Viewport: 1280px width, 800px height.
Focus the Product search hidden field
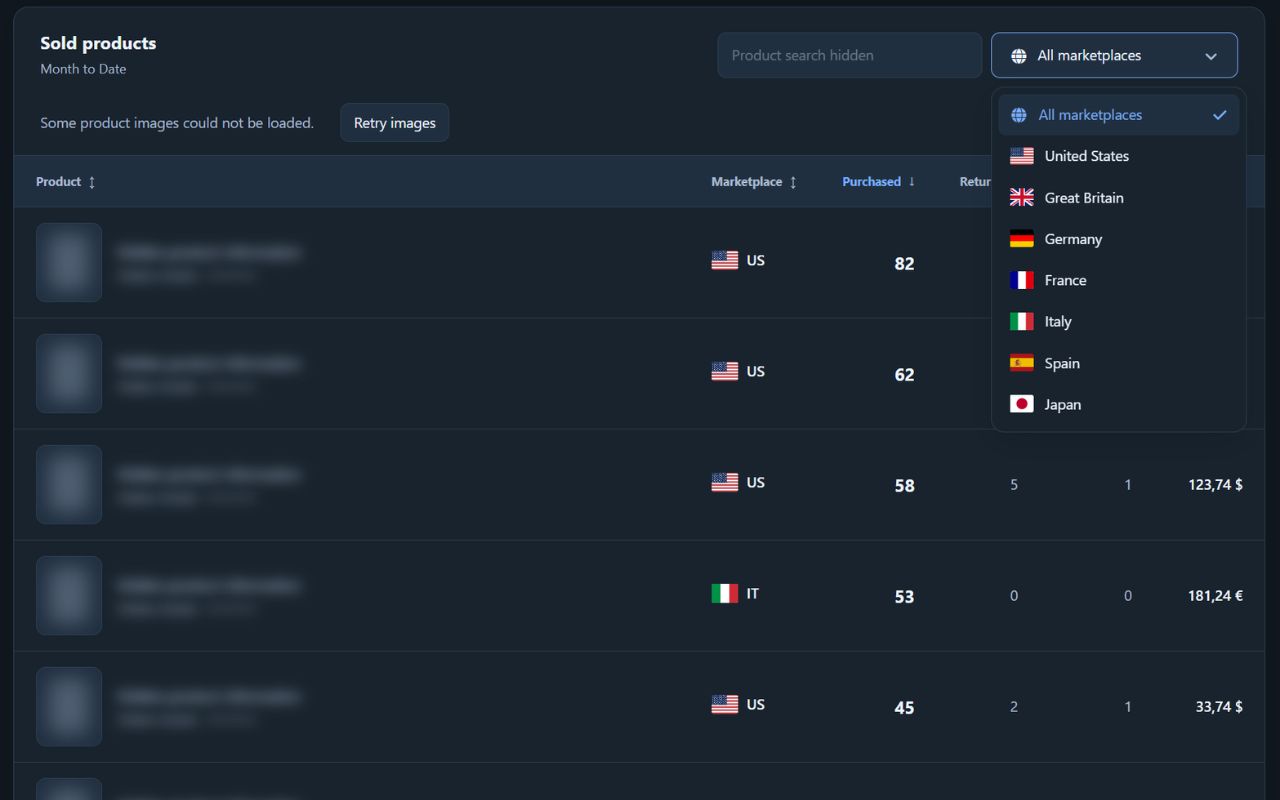pos(850,55)
